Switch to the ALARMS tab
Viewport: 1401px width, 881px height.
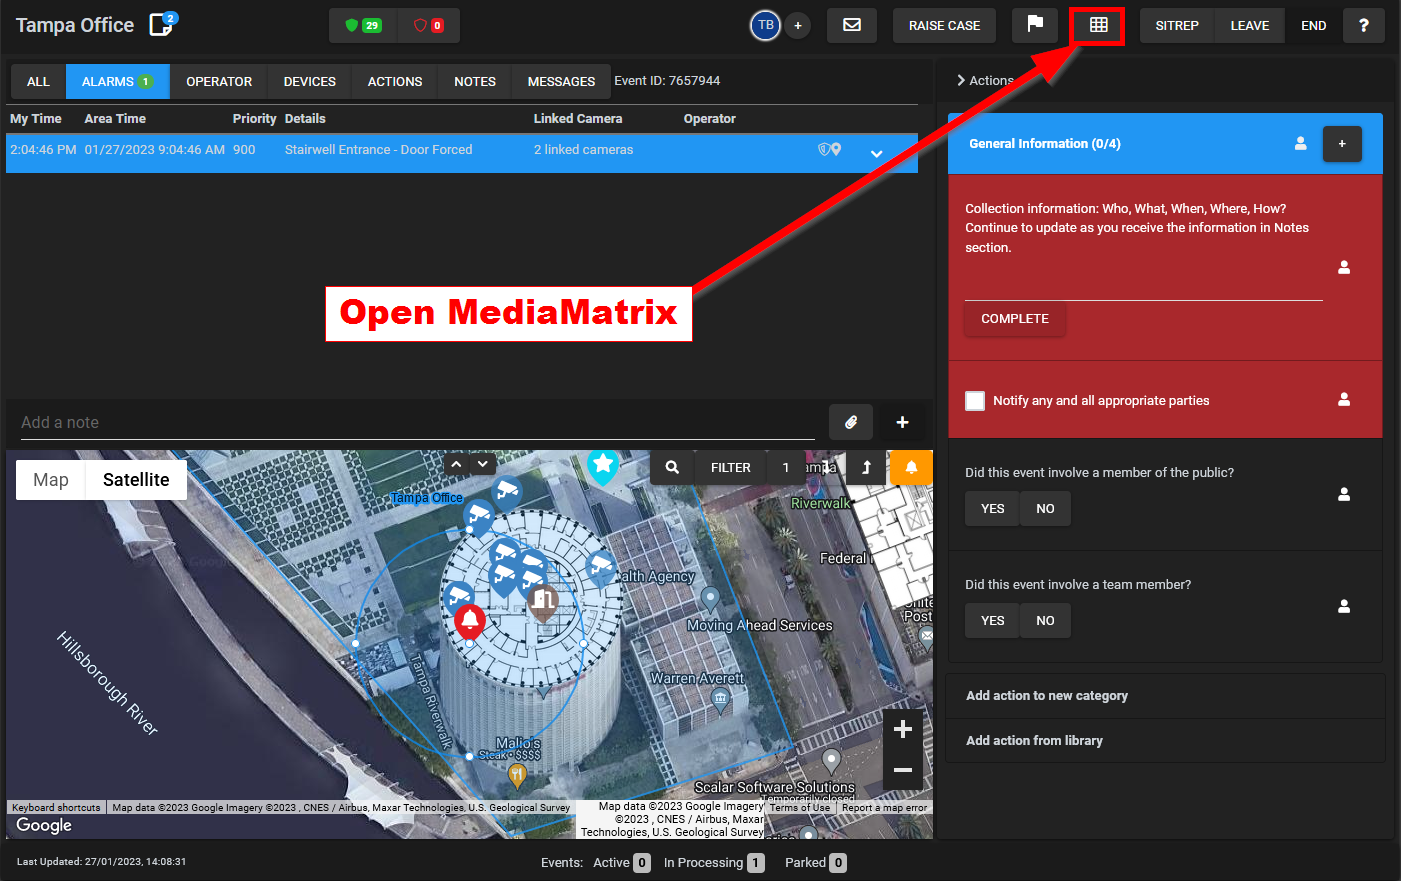point(118,82)
